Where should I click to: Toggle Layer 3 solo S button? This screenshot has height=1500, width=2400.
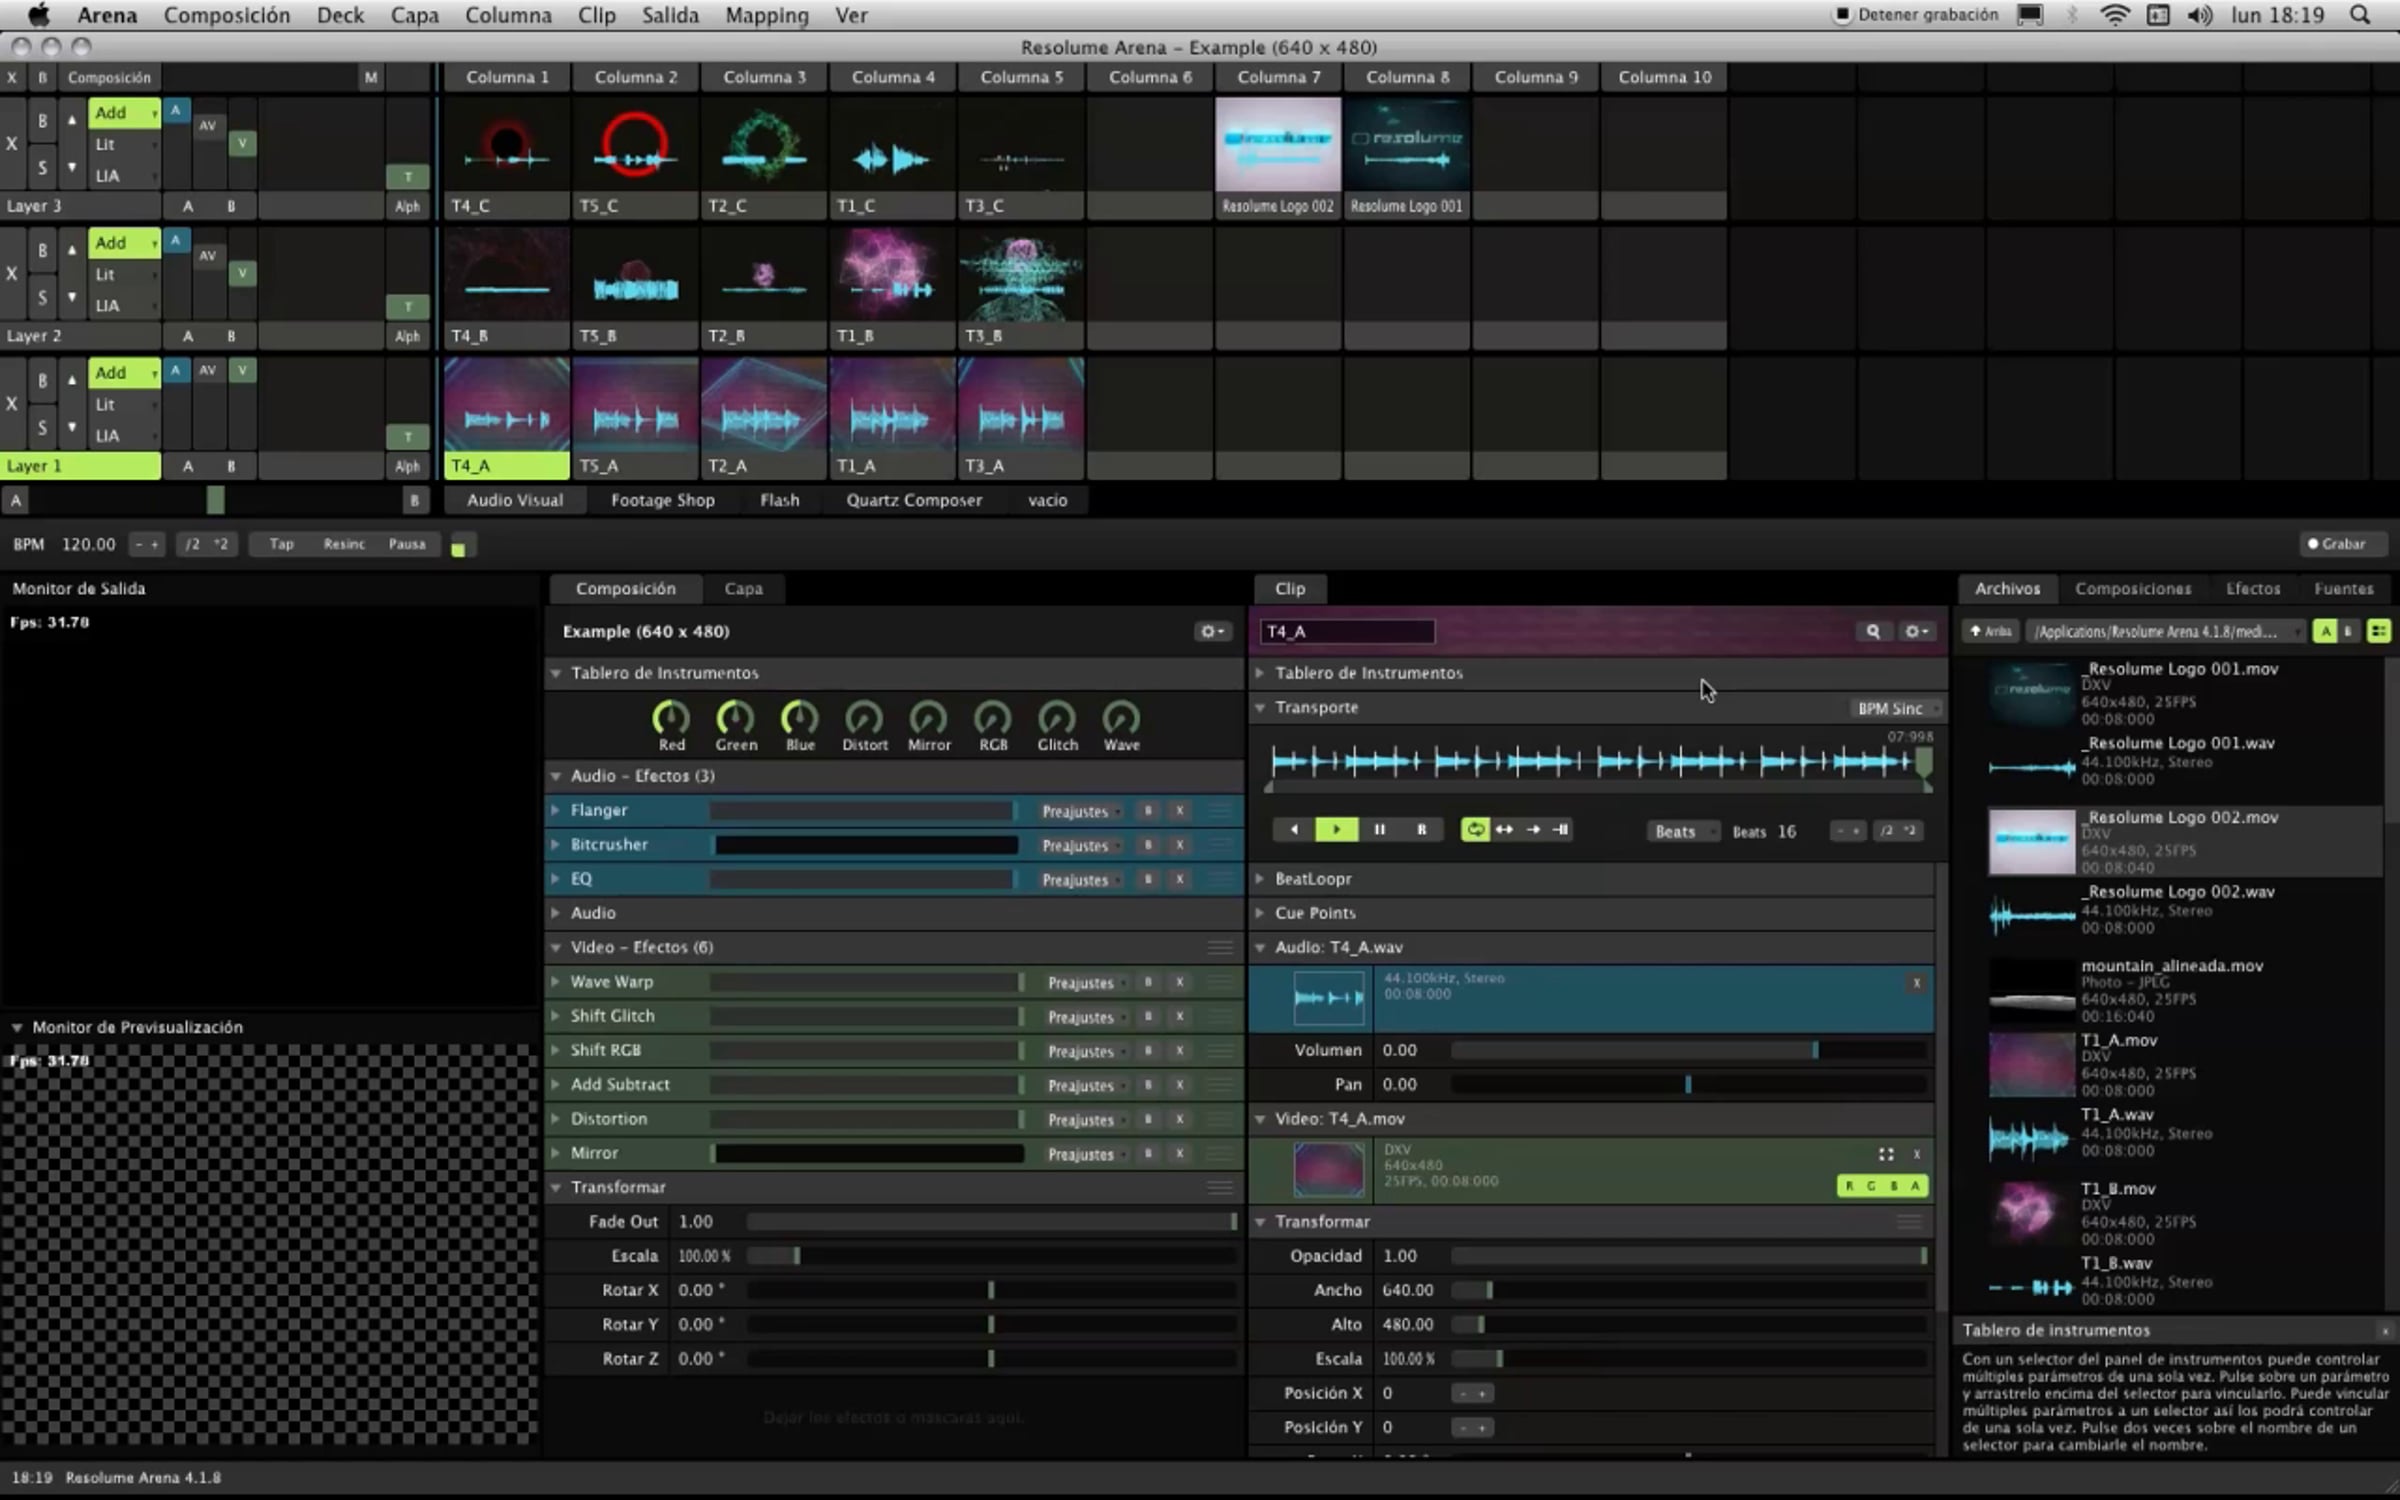pyautogui.click(x=42, y=168)
